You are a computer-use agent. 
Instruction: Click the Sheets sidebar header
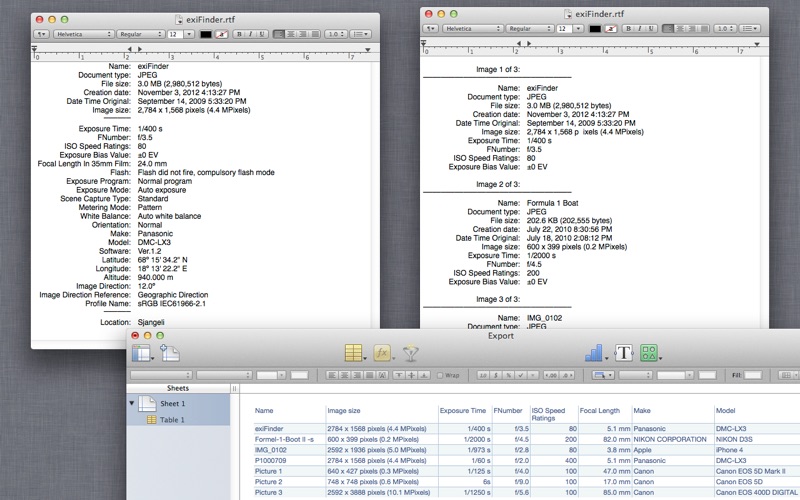pyautogui.click(x=178, y=388)
